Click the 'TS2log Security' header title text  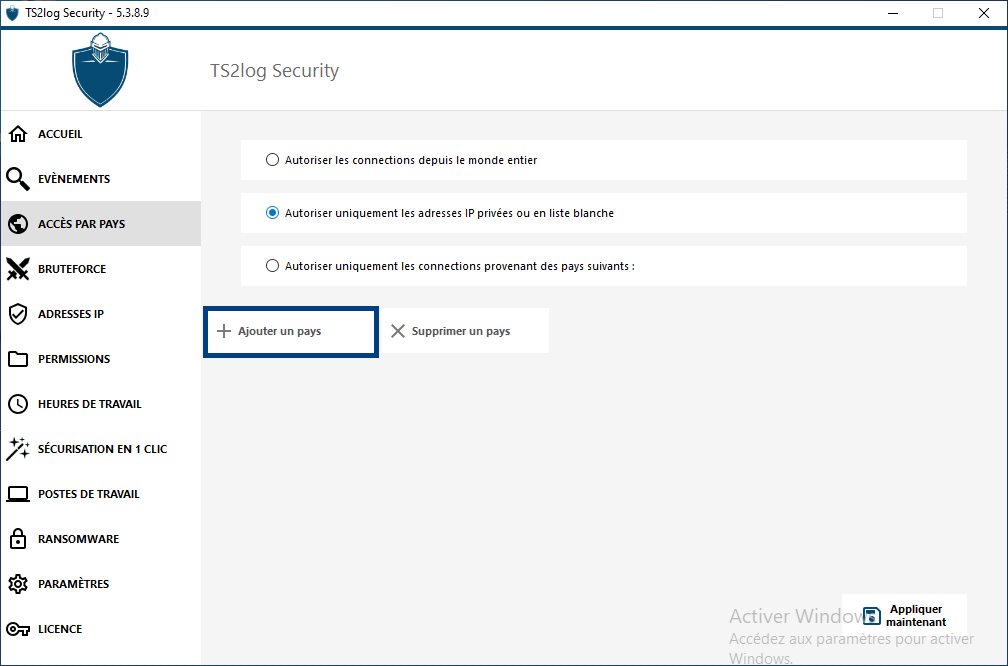point(274,71)
